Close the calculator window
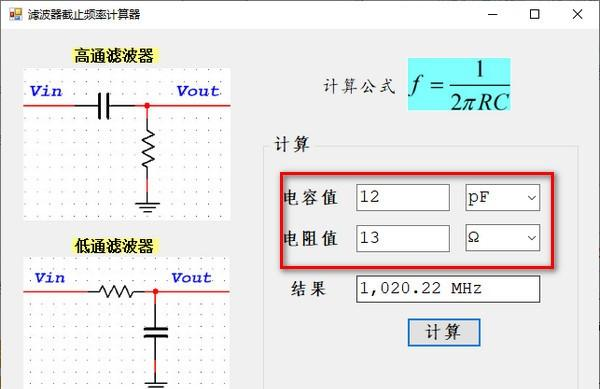Viewport: 600px width, 389px height. (x=577, y=15)
